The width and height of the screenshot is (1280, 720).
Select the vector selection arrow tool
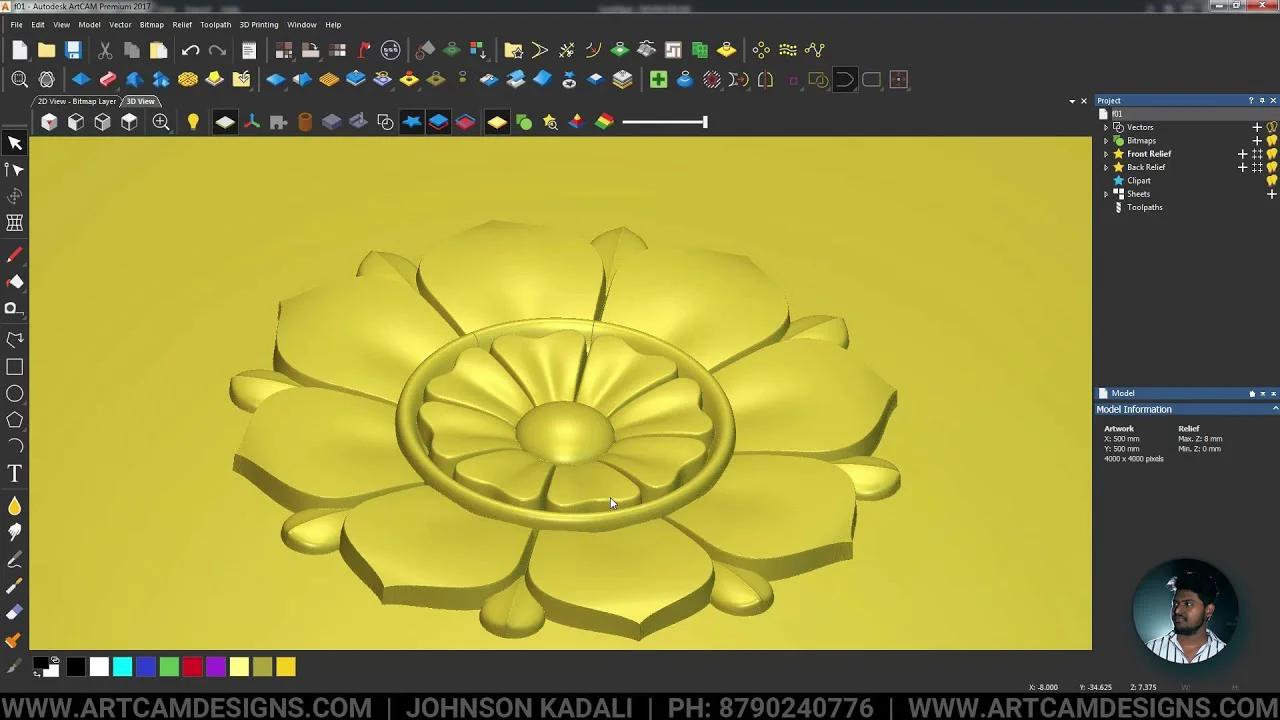pyautogui.click(x=15, y=143)
